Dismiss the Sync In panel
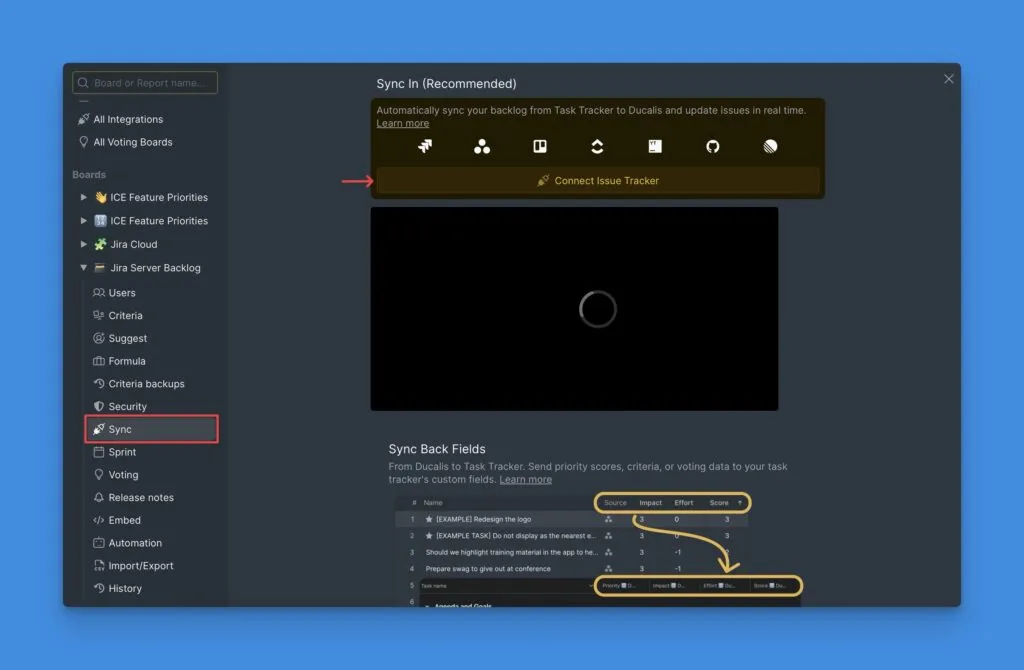1024x670 pixels. (x=948, y=78)
